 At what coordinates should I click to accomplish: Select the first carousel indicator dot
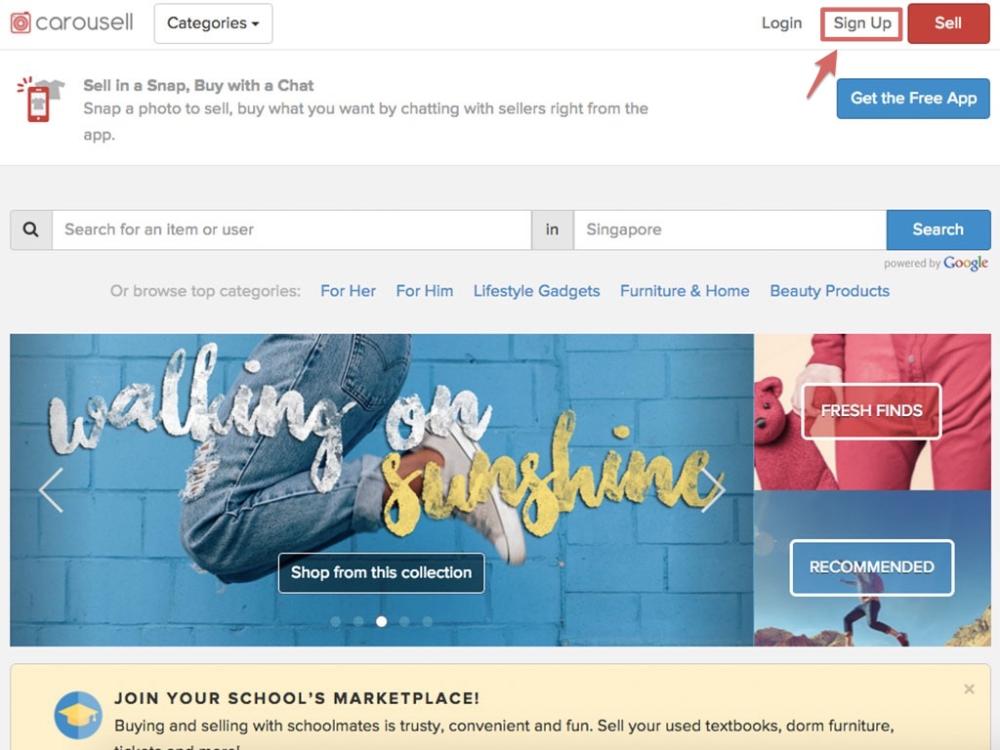[335, 621]
